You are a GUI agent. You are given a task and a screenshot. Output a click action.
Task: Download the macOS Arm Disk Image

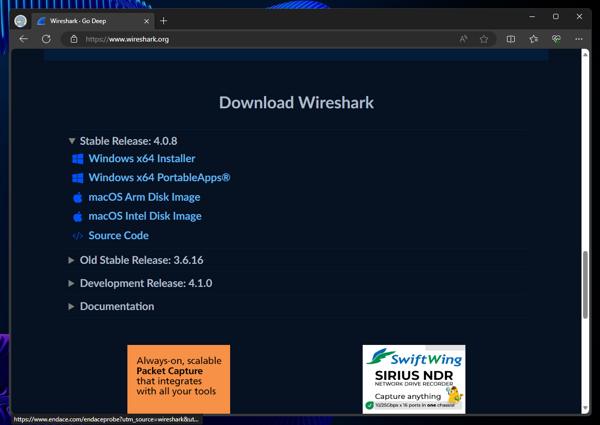[144, 197]
